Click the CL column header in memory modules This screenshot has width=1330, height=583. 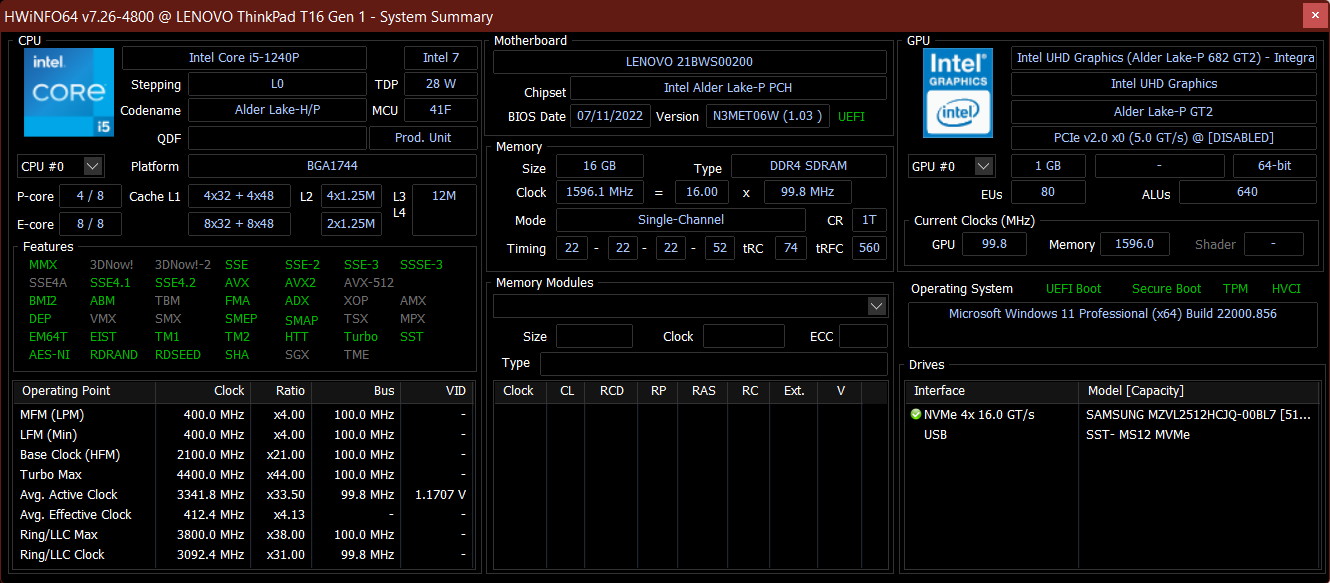[x=567, y=391]
